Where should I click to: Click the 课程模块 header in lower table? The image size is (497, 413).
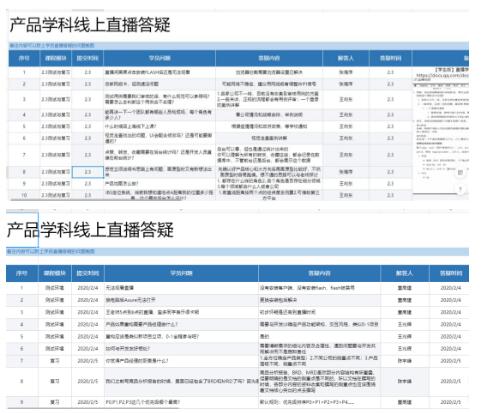tap(55, 273)
